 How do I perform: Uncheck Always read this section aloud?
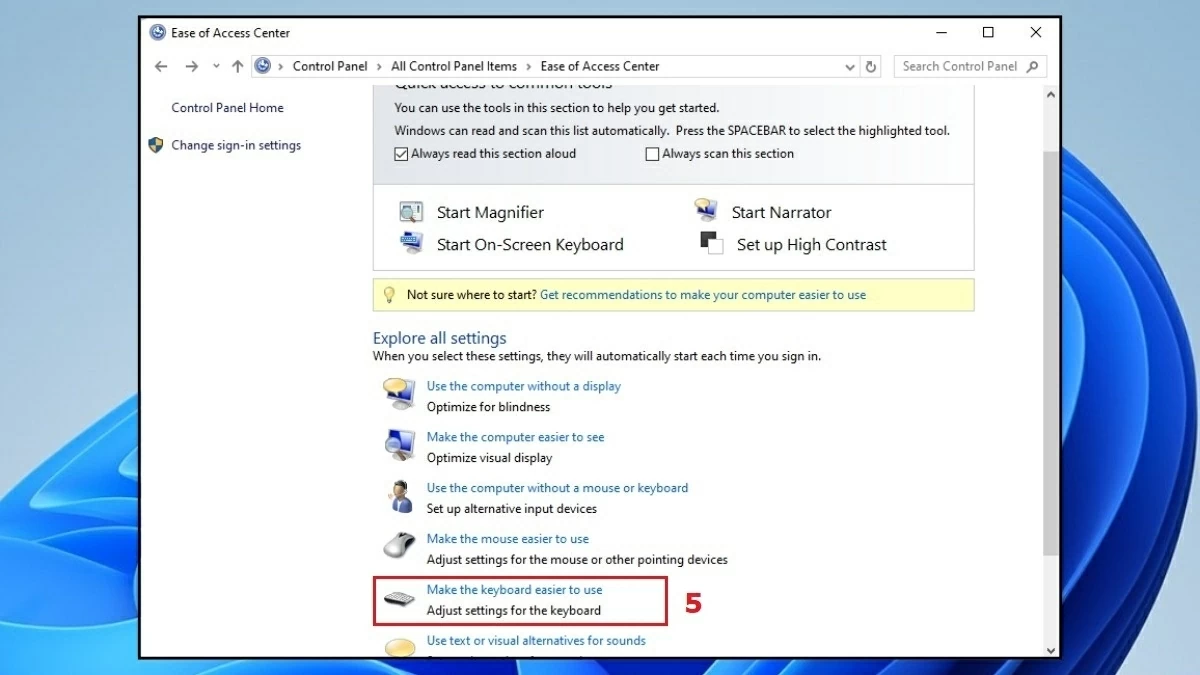(401, 154)
